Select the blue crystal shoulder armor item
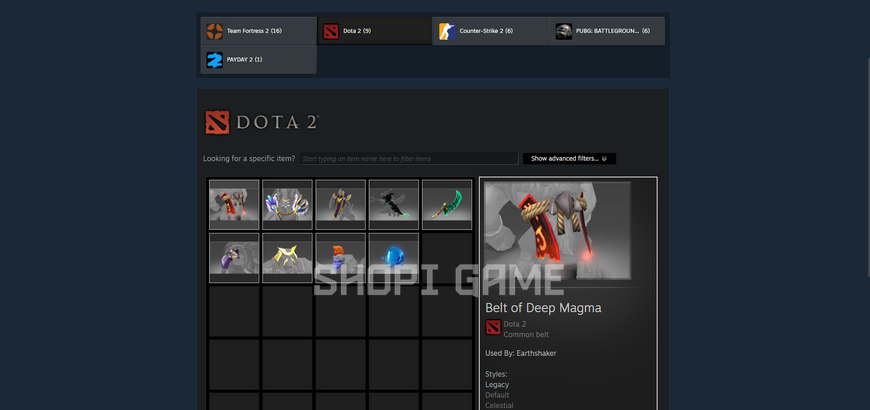Image resolution: width=870 pixels, height=410 pixels. click(x=287, y=205)
